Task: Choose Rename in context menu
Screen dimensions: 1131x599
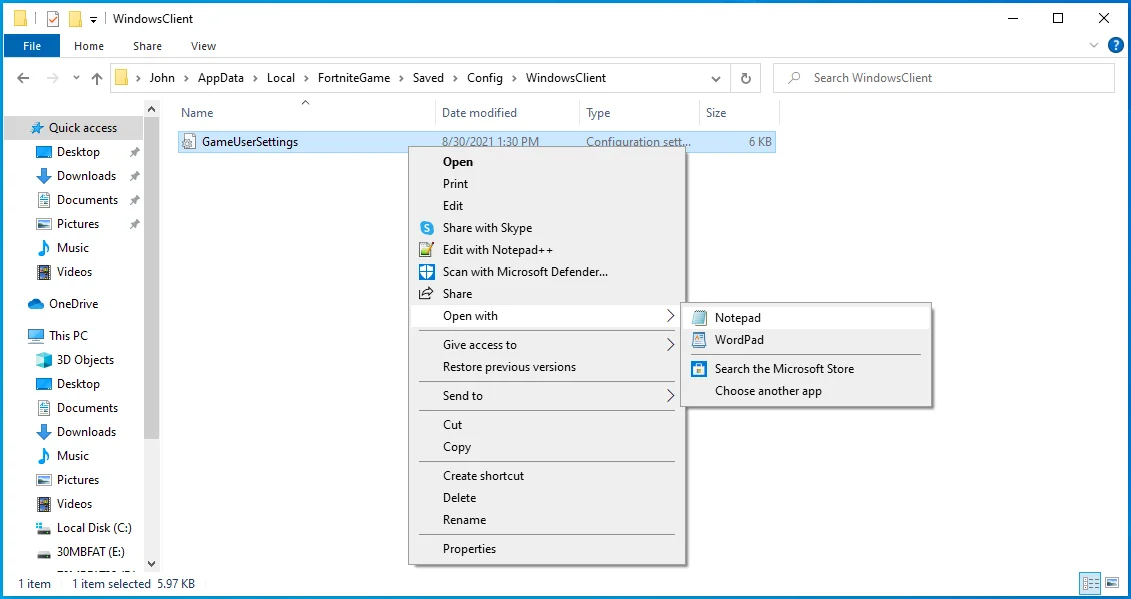Action: pyautogui.click(x=465, y=520)
